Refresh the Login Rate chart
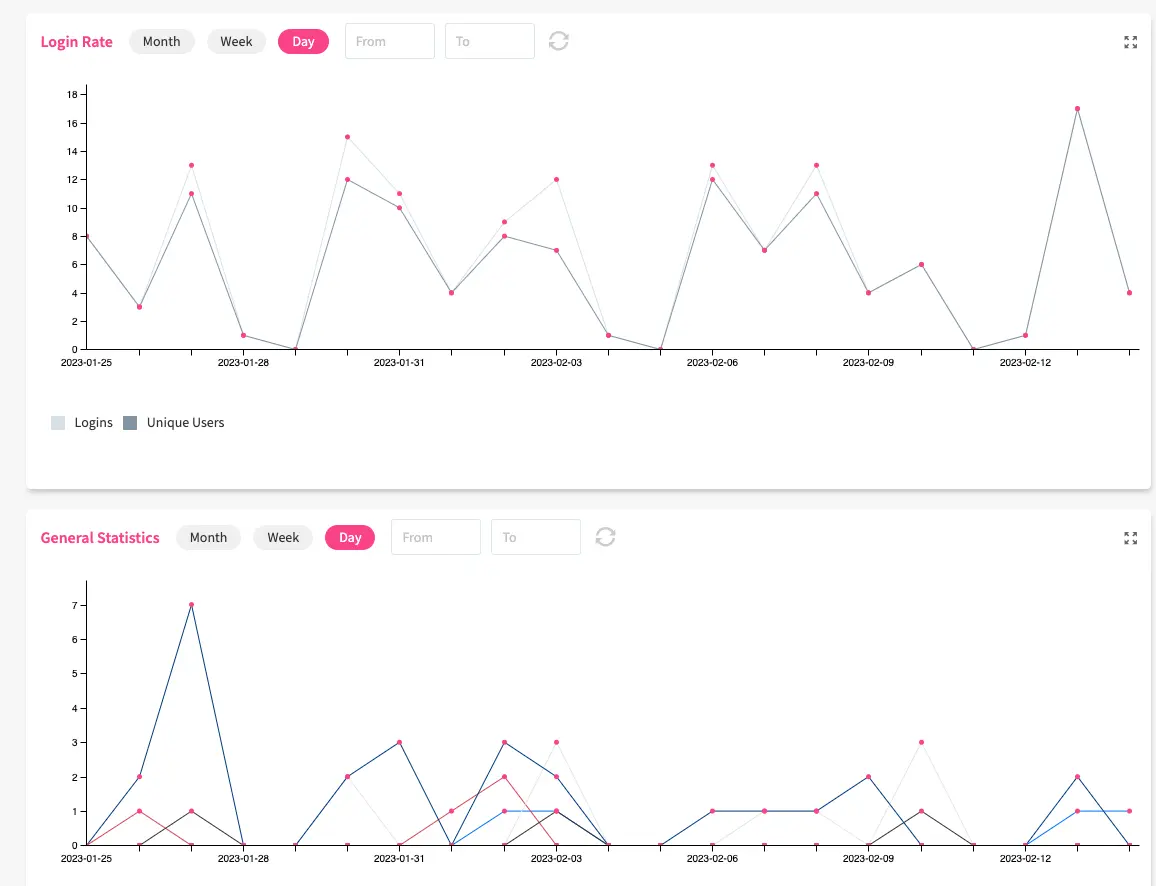The width and height of the screenshot is (1156, 886). (558, 41)
